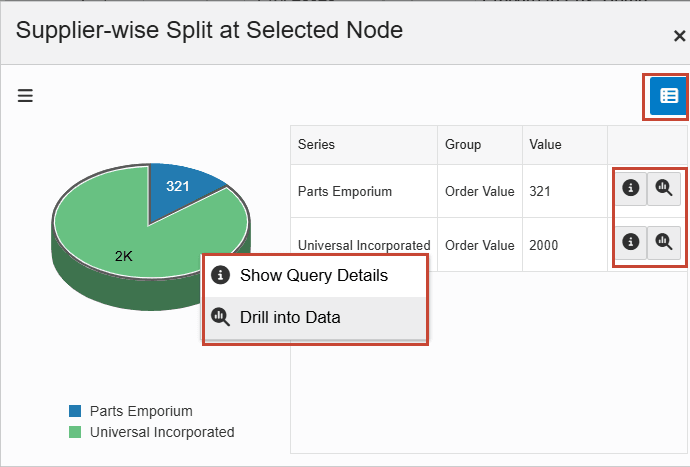Close the Supplier-wise Split dialog
Viewport: 690px width, 467px height.
(679, 36)
